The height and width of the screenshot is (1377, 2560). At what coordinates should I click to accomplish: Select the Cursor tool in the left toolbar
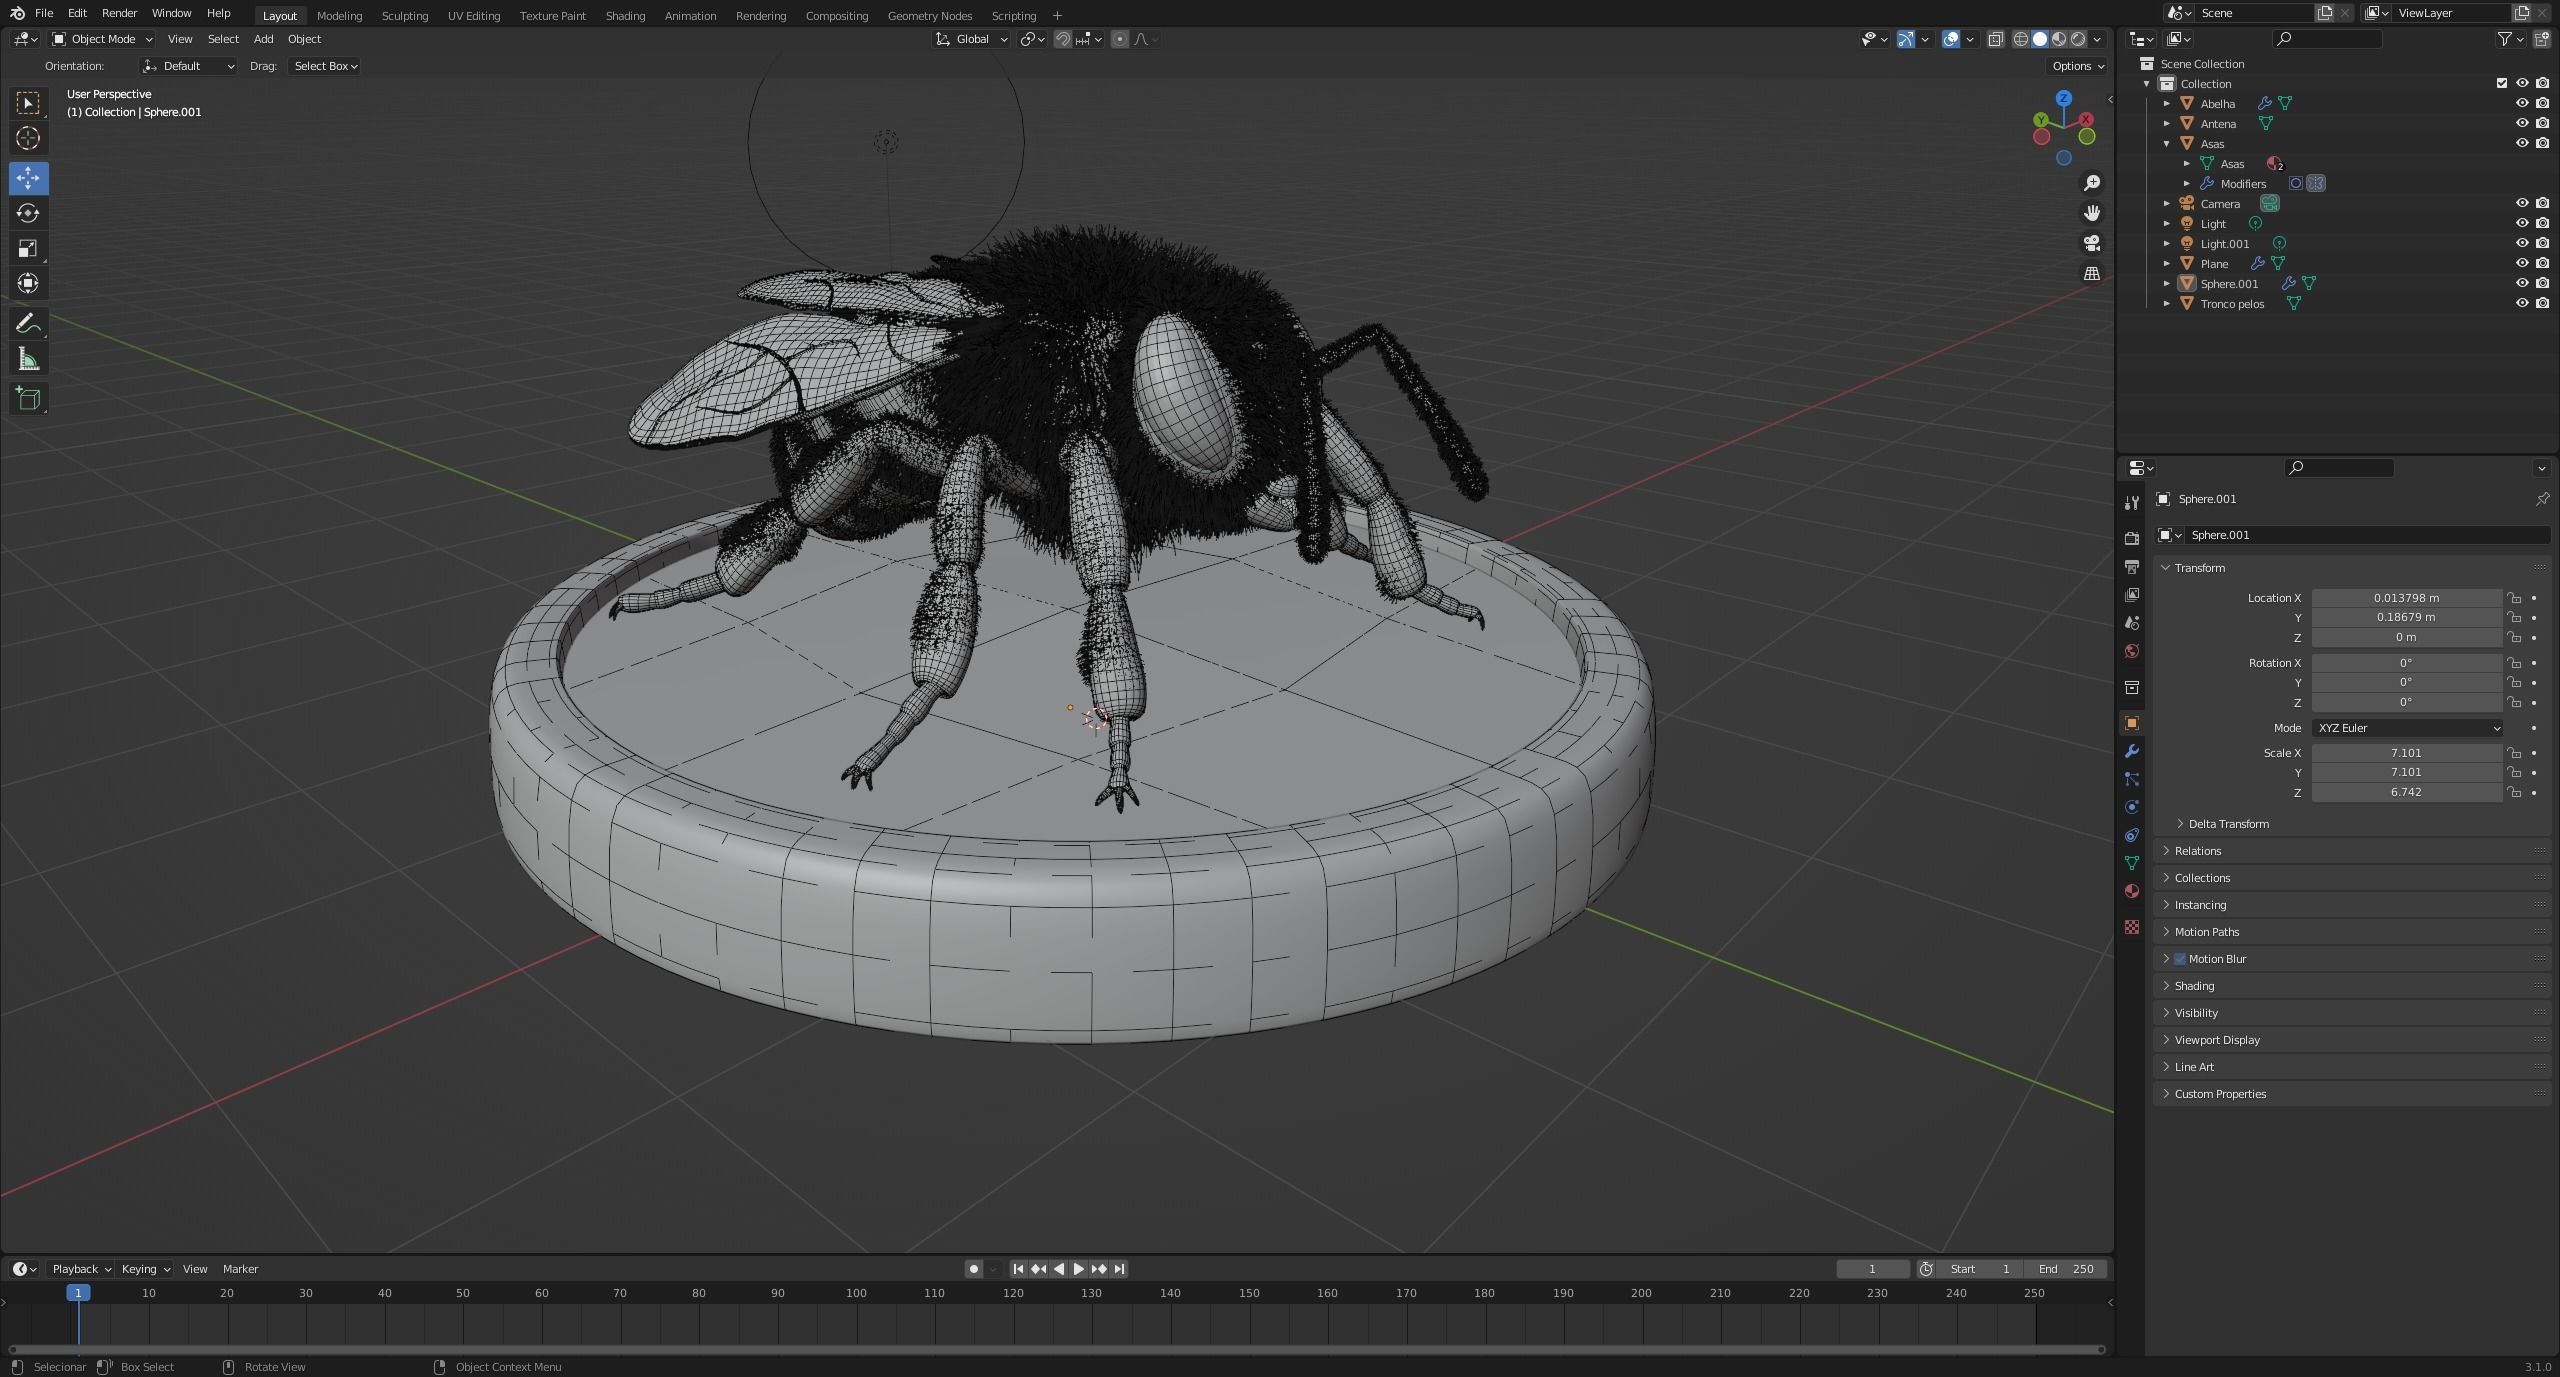[x=28, y=138]
